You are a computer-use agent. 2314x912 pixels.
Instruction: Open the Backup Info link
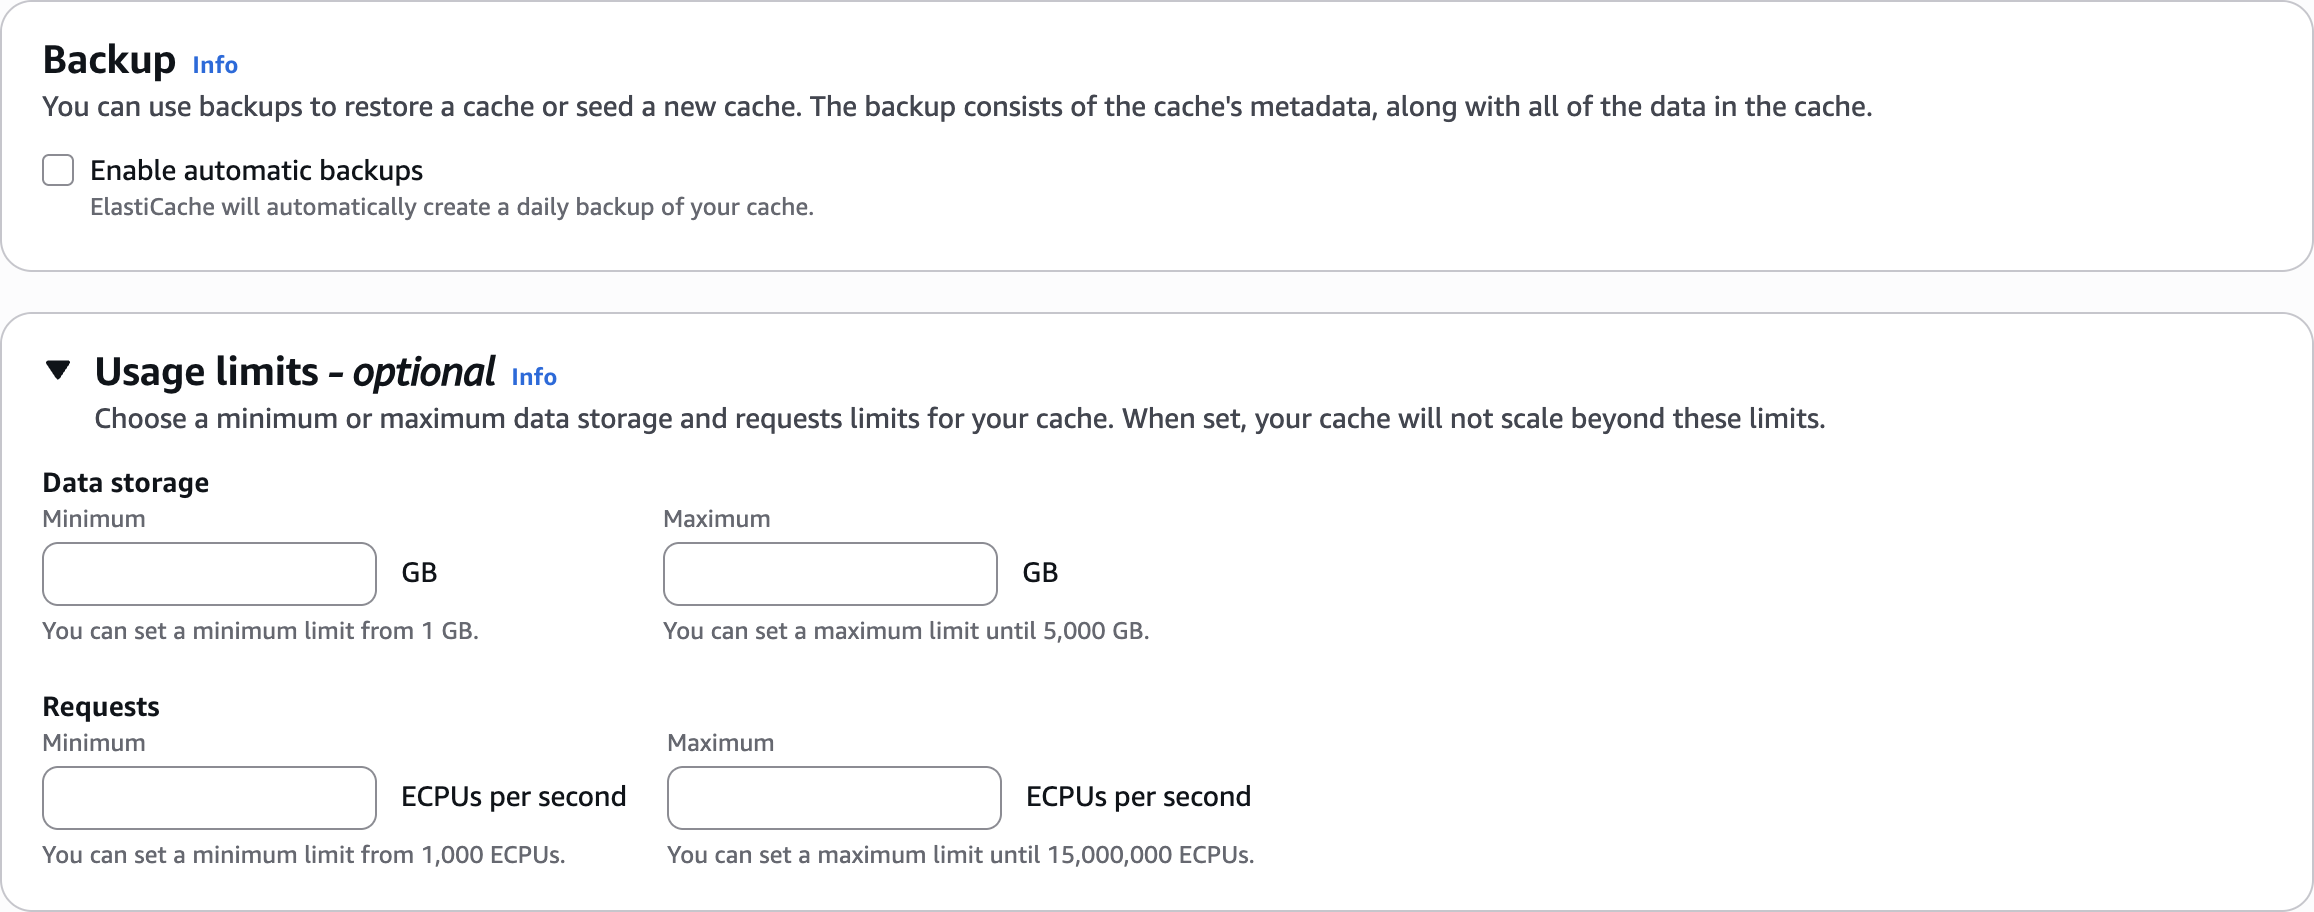click(215, 65)
